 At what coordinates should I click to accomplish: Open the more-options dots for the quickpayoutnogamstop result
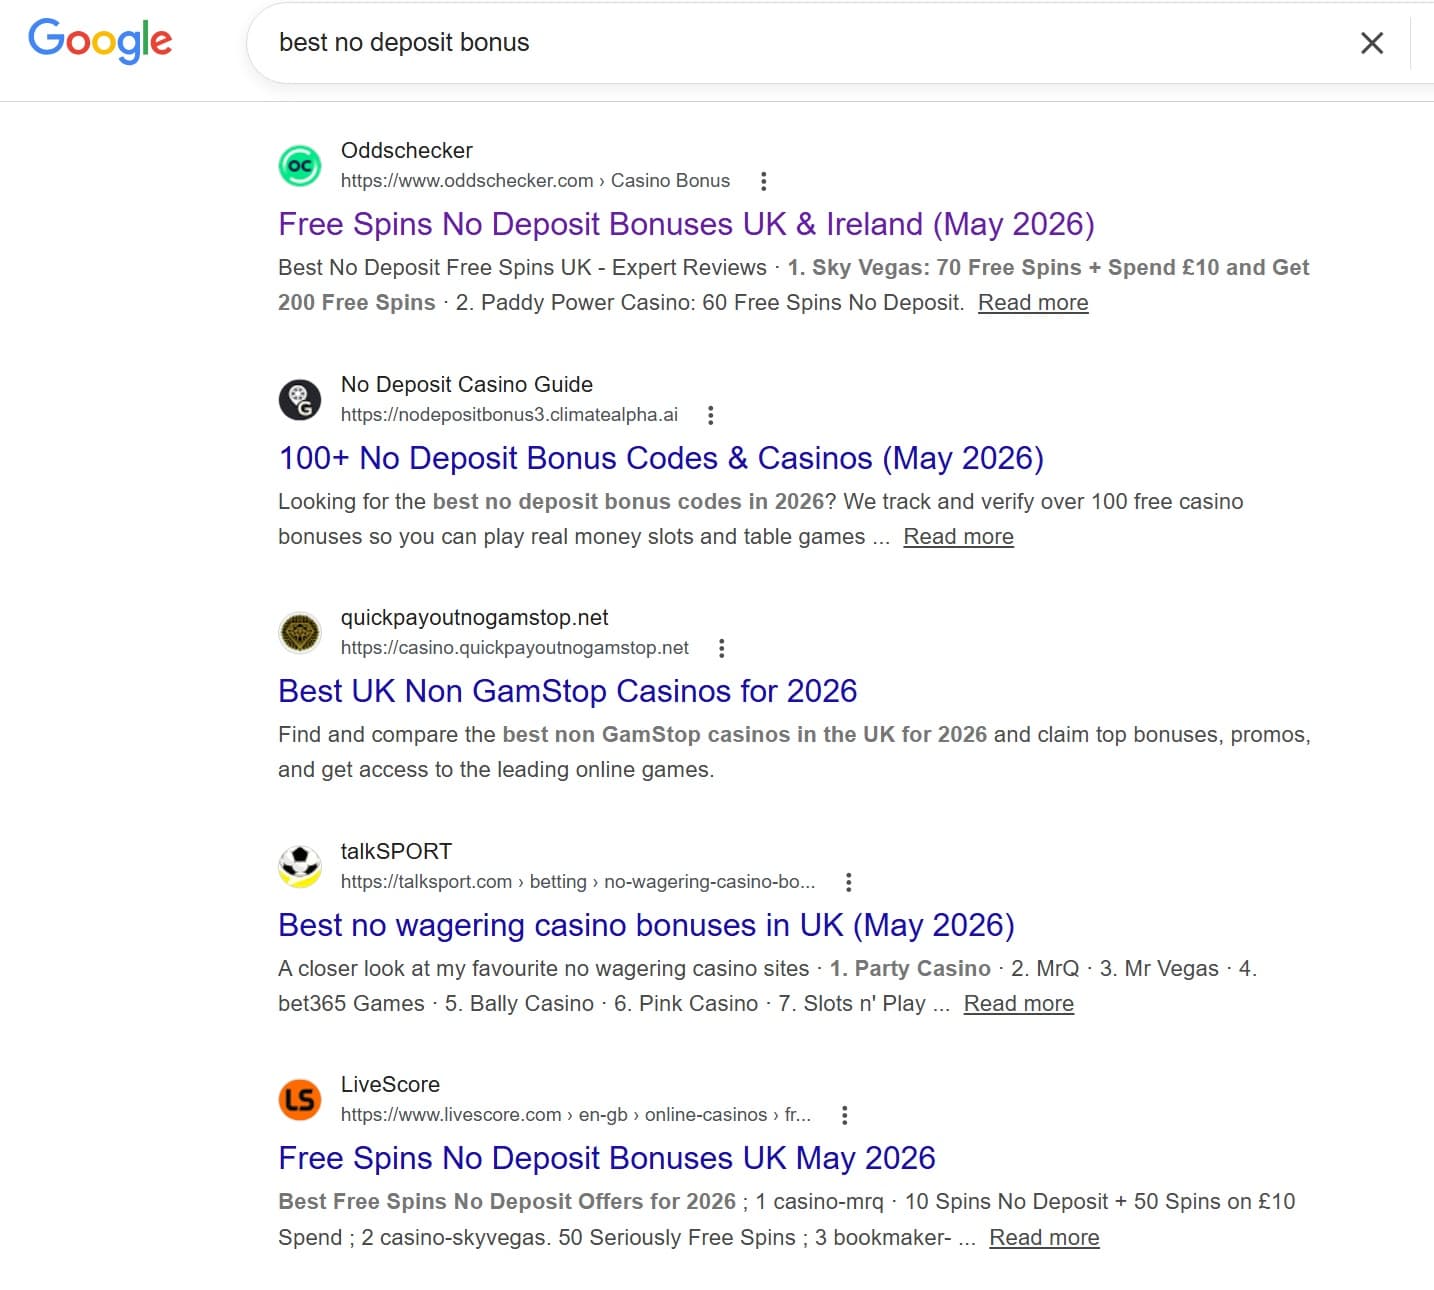(x=722, y=648)
